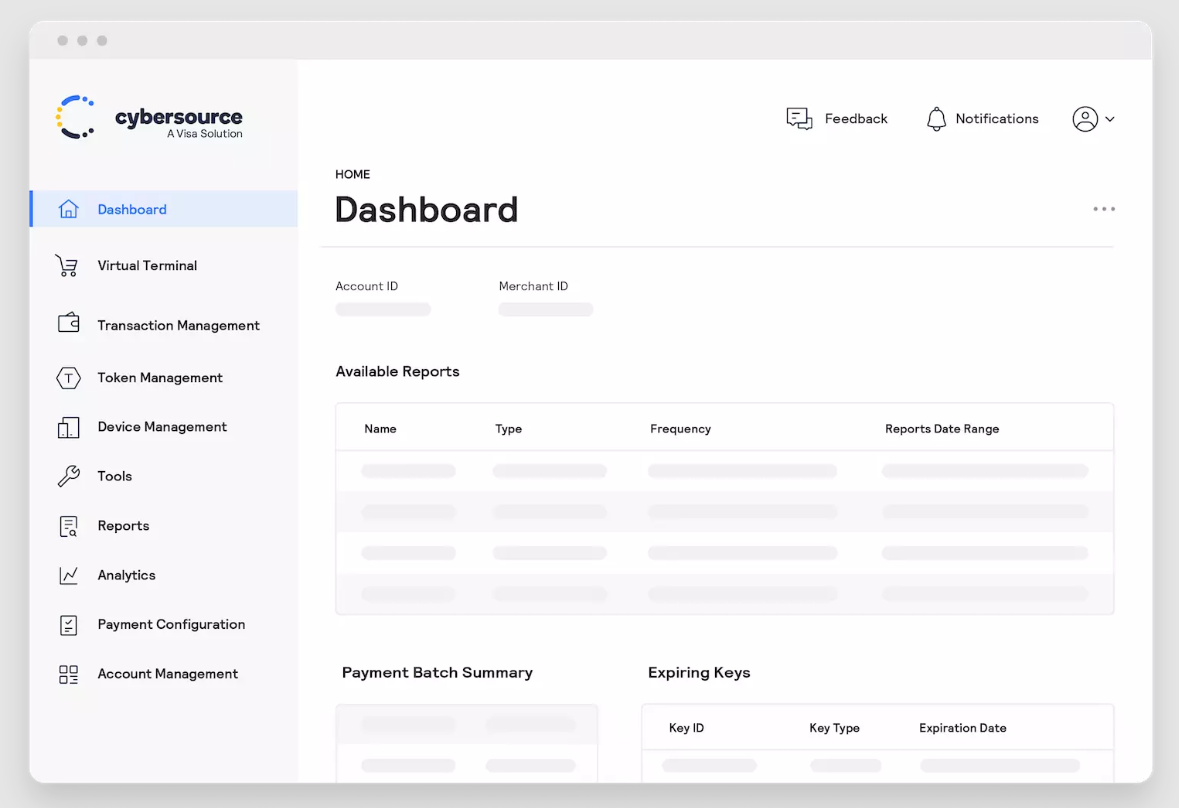This screenshot has width=1179, height=808.
Task: Open the Dashboard three-dot options menu
Action: point(1104,209)
